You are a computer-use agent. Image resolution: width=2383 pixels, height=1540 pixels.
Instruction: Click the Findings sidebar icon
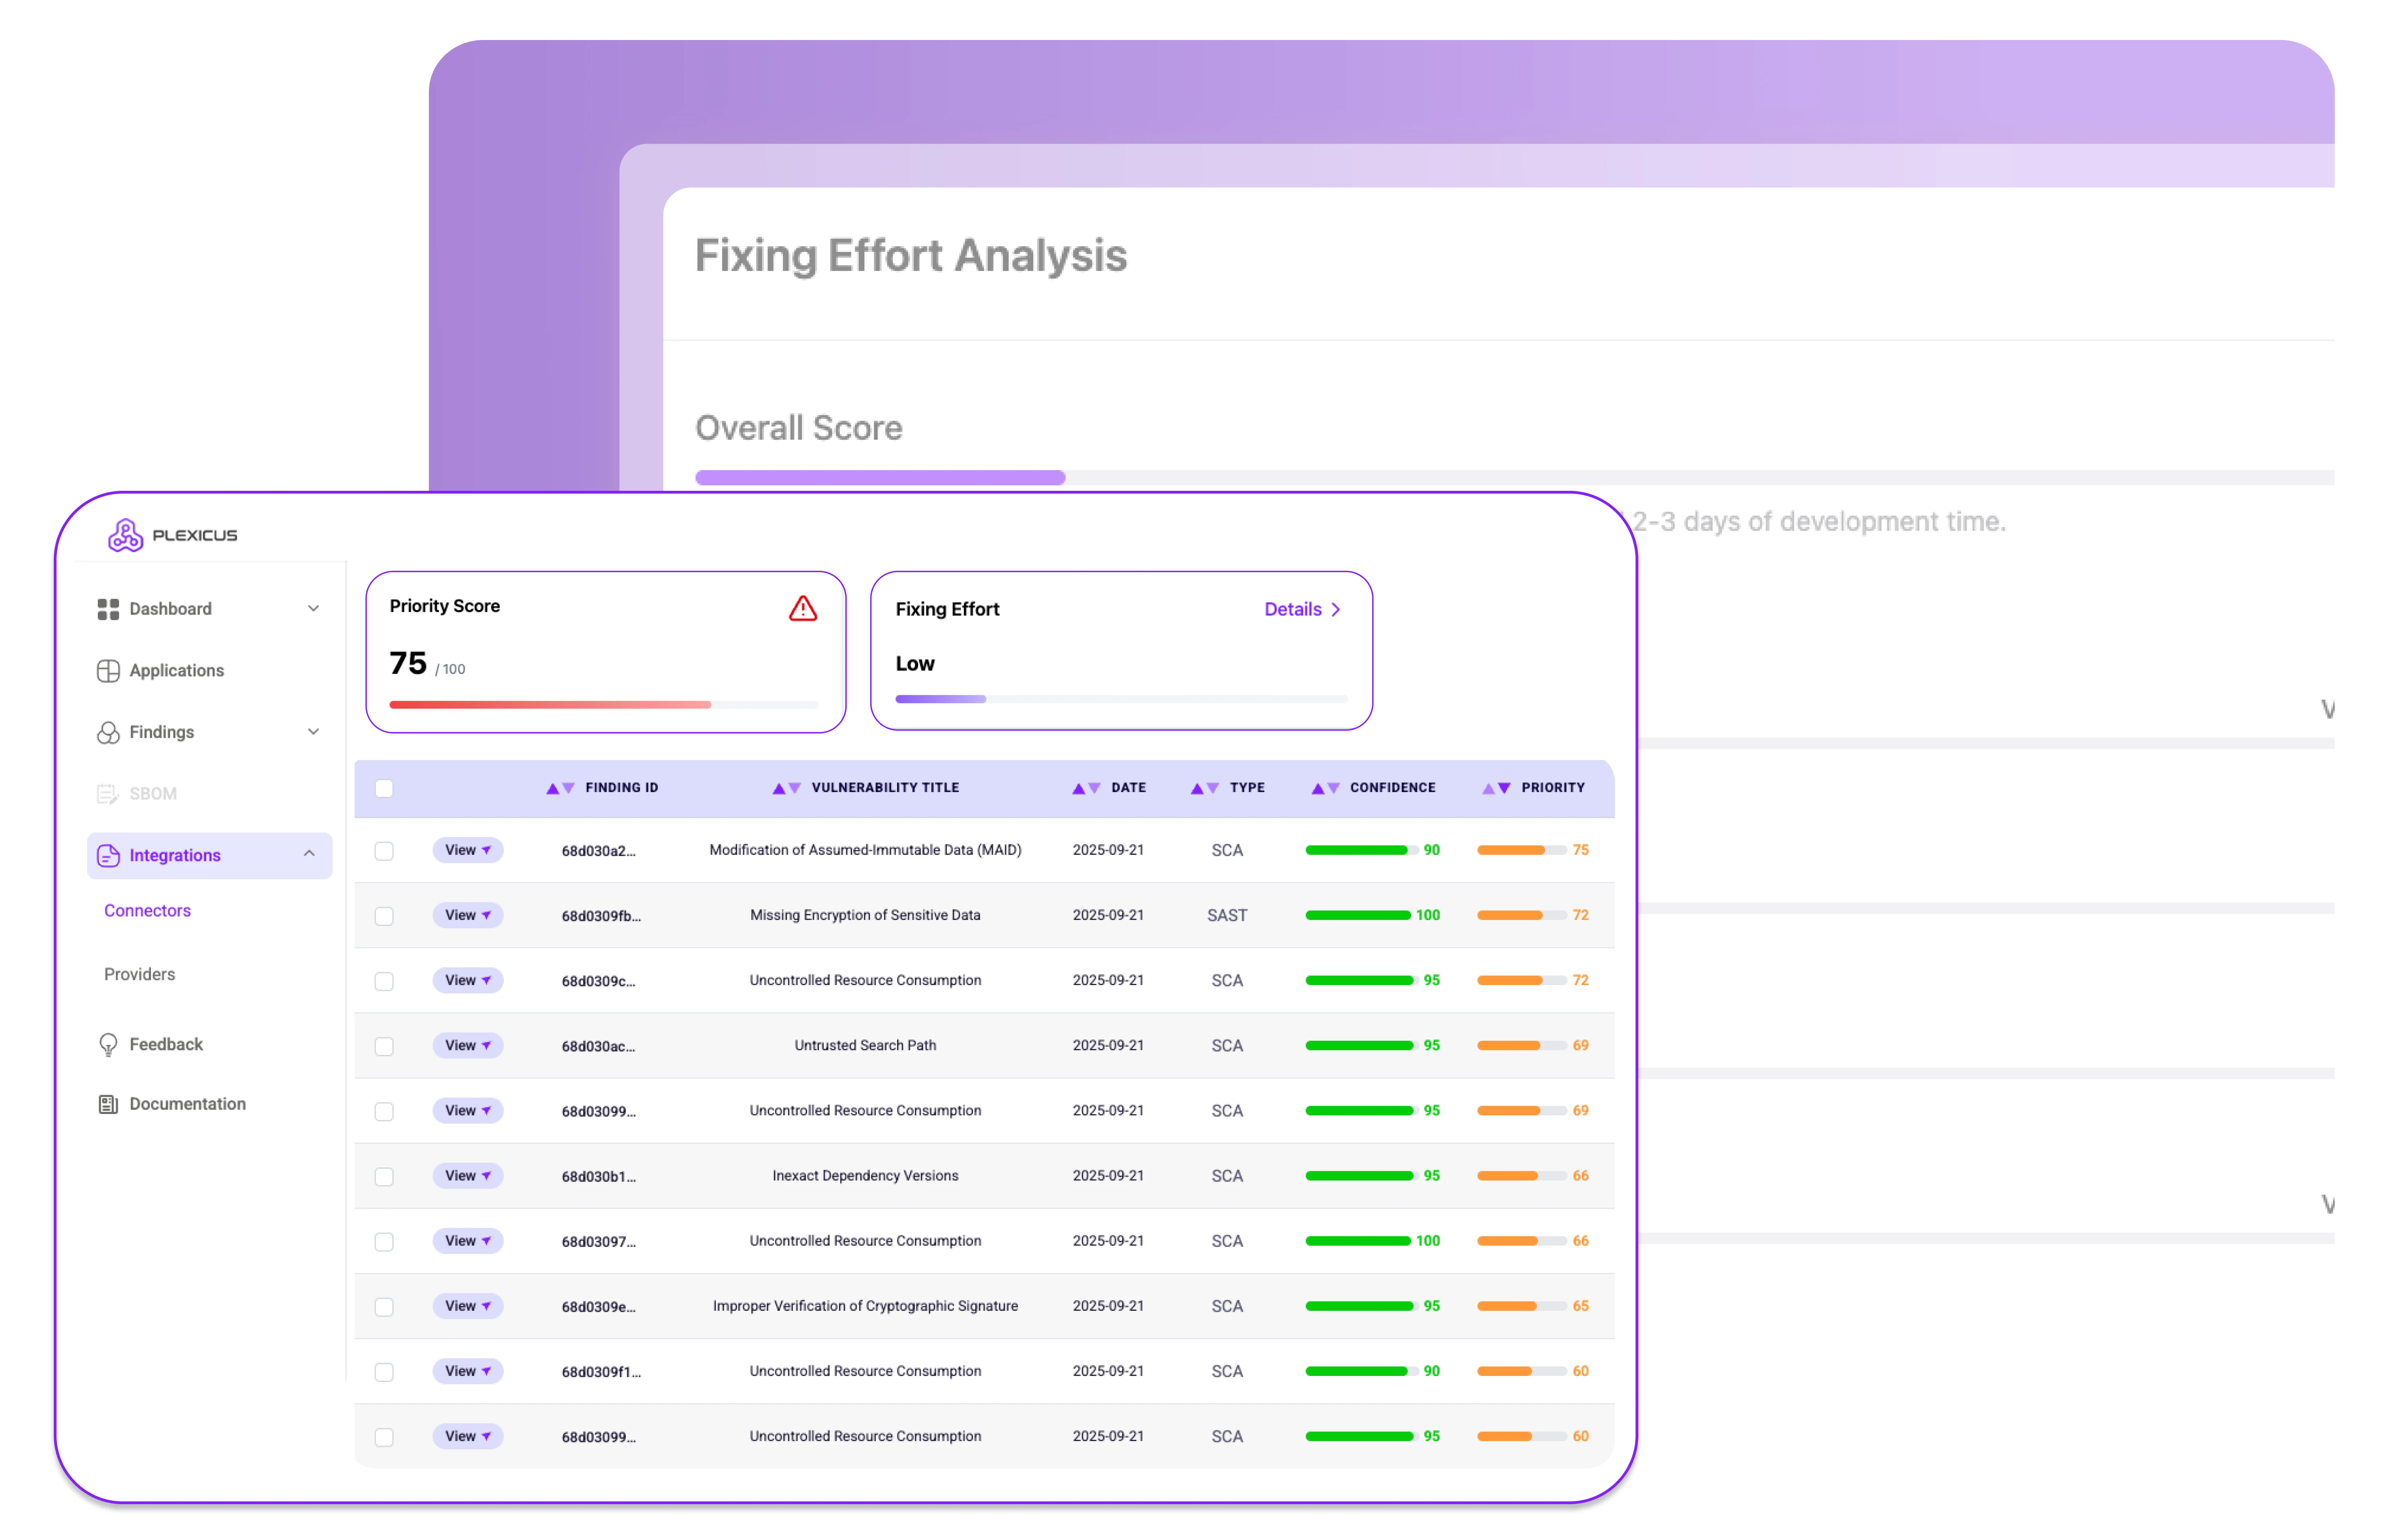pyautogui.click(x=108, y=733)
